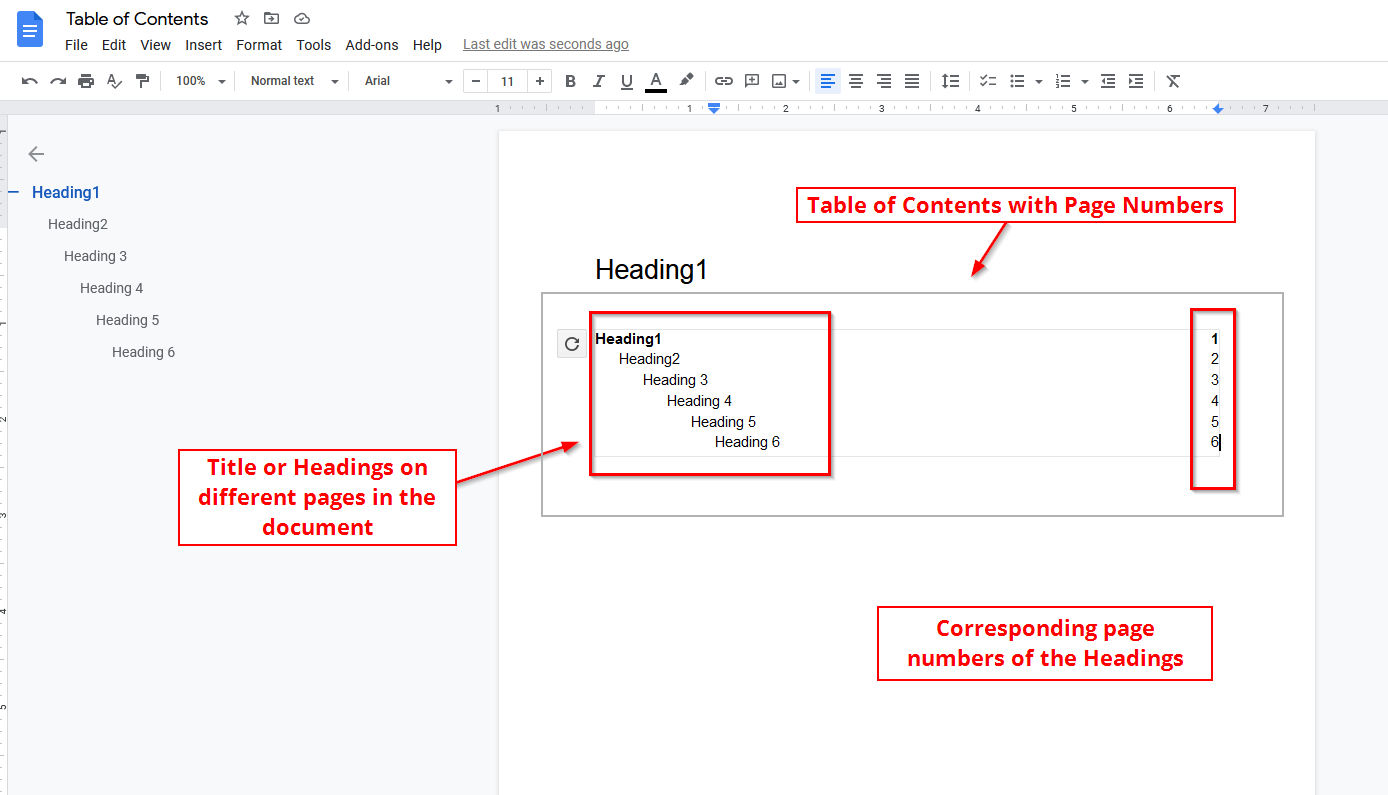Run spelling and grammar check
Screen dimensions: 1388x795
pos(114,81)
